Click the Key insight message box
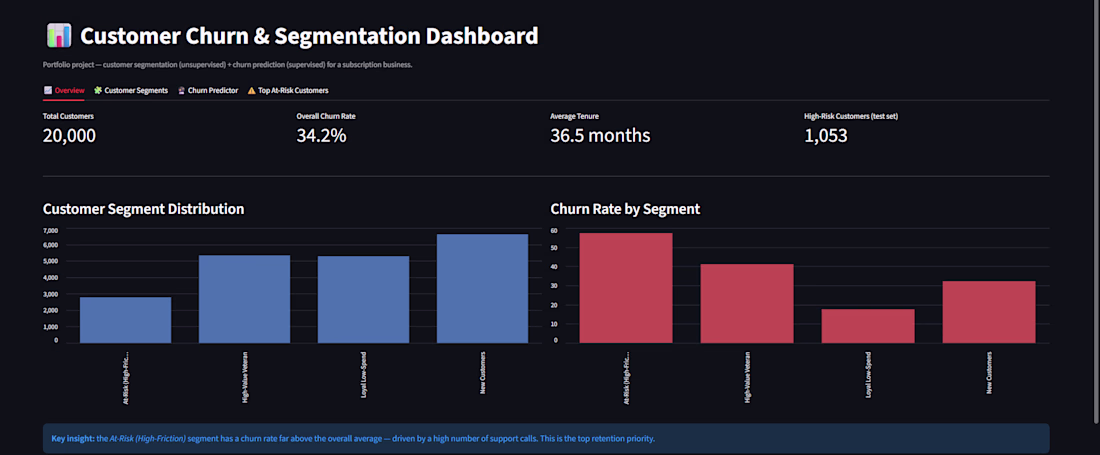Image resolution: width=1100 pixels, height=455 pixels. [x=546, y=439]
